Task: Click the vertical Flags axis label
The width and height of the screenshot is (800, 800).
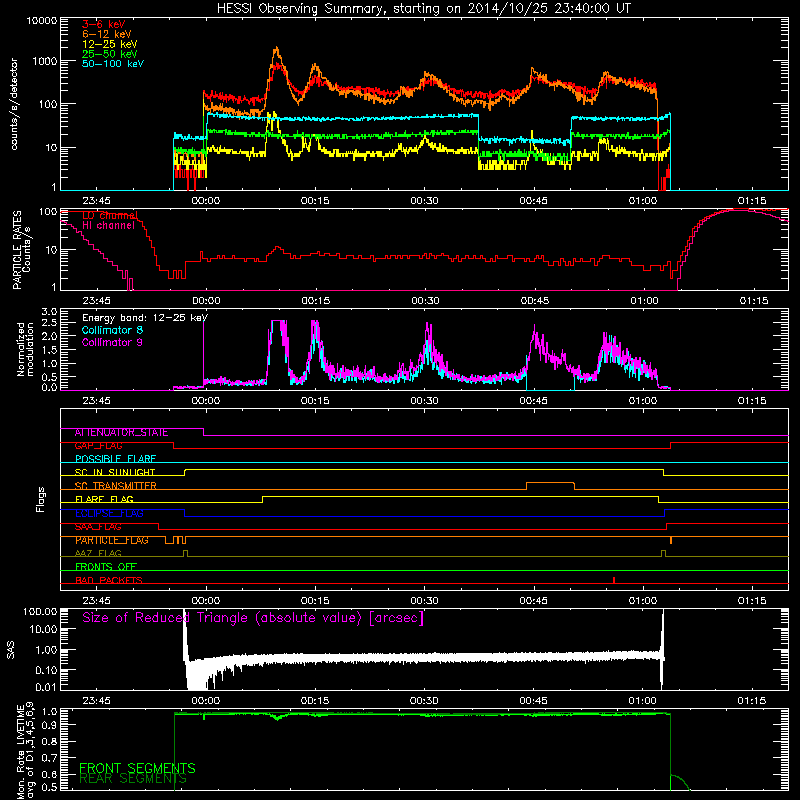Action: click(41, 499)
